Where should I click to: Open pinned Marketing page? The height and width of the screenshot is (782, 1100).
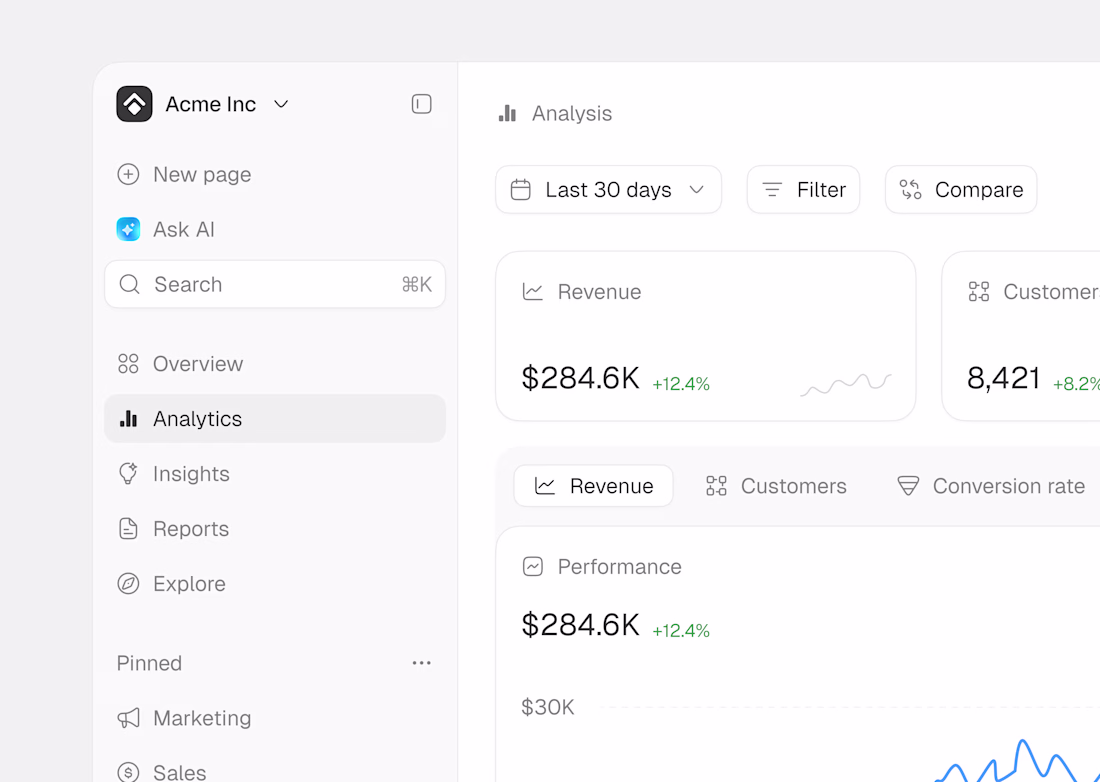click(184, 717)
